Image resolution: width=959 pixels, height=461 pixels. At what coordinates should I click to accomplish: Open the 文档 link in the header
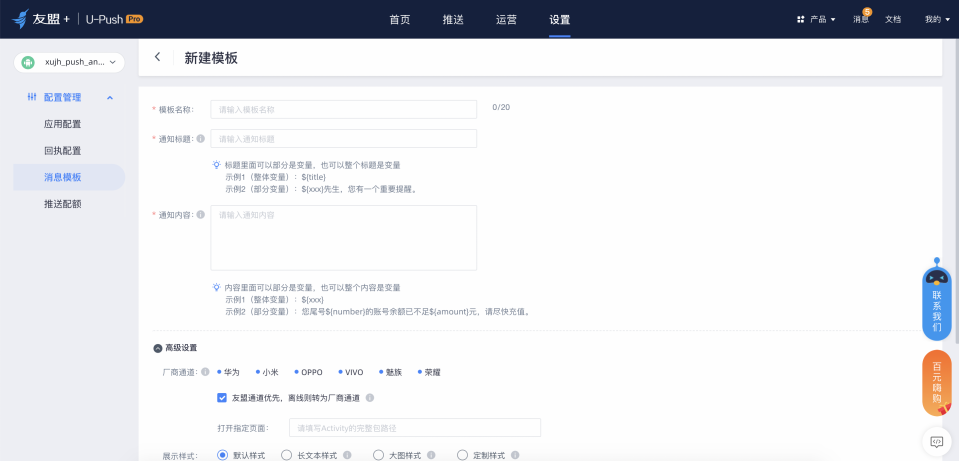tap(893, 20)
